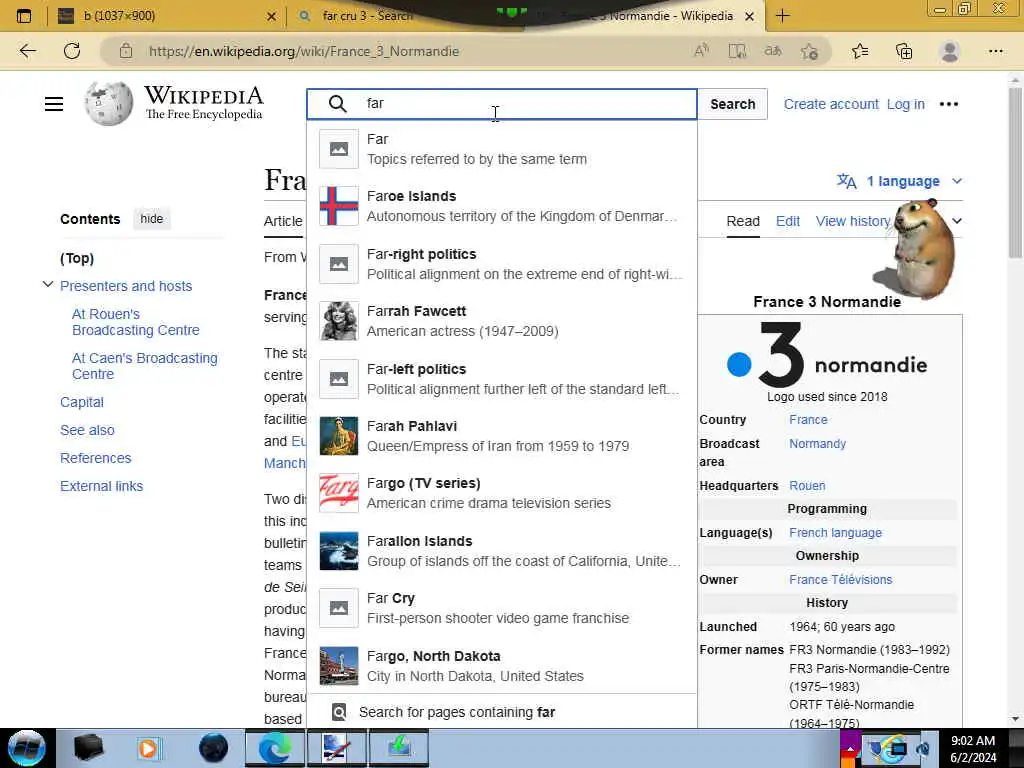
Task: Open Collections icon in browser toolbar
Action: [904, 51]
